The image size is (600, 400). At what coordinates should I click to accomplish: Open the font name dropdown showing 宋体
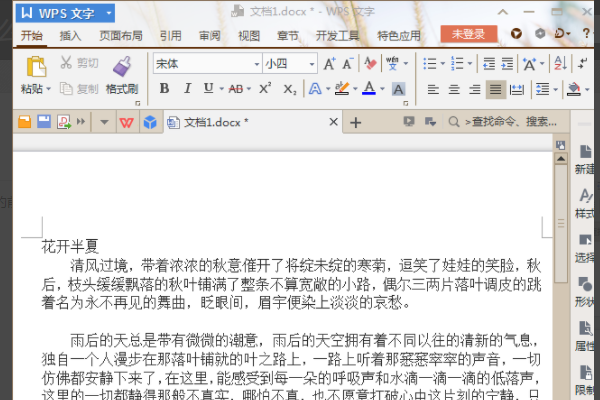[208, 64]
